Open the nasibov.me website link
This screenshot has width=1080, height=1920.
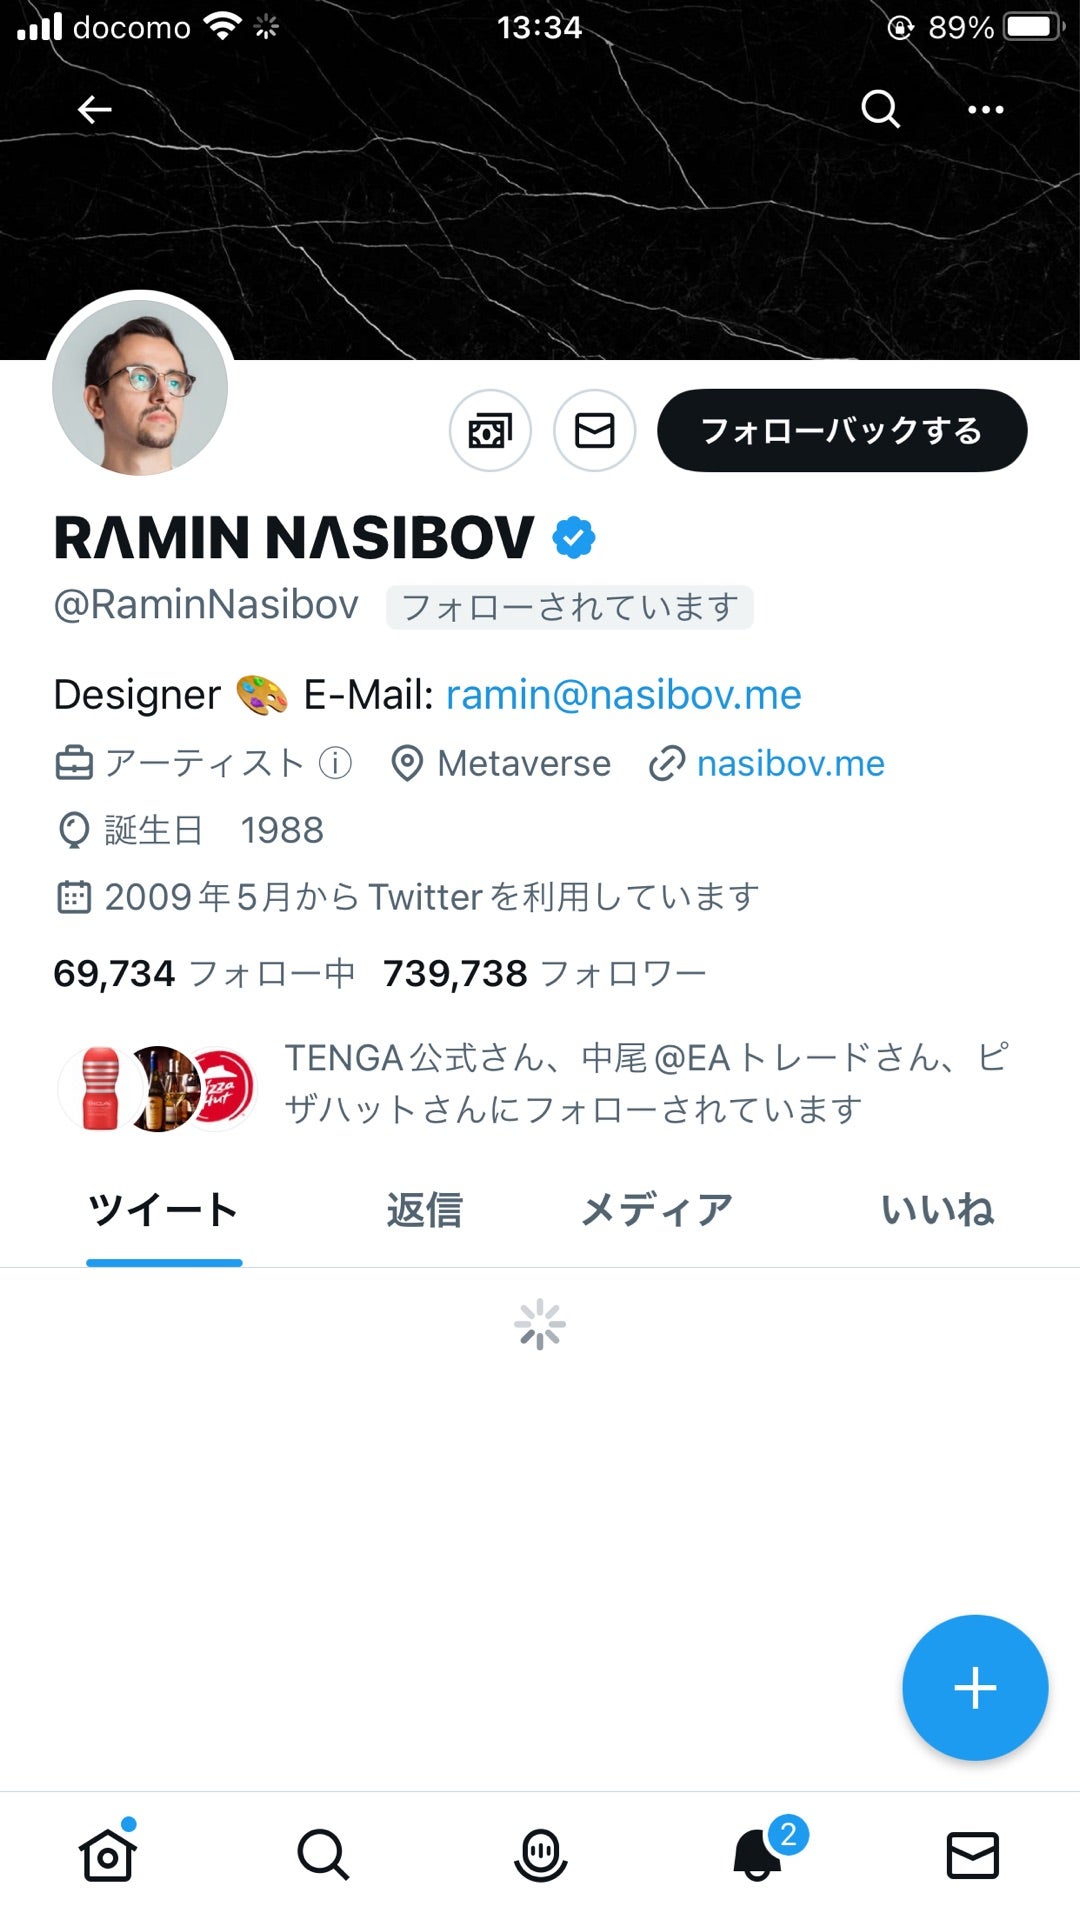click(790, 764)
